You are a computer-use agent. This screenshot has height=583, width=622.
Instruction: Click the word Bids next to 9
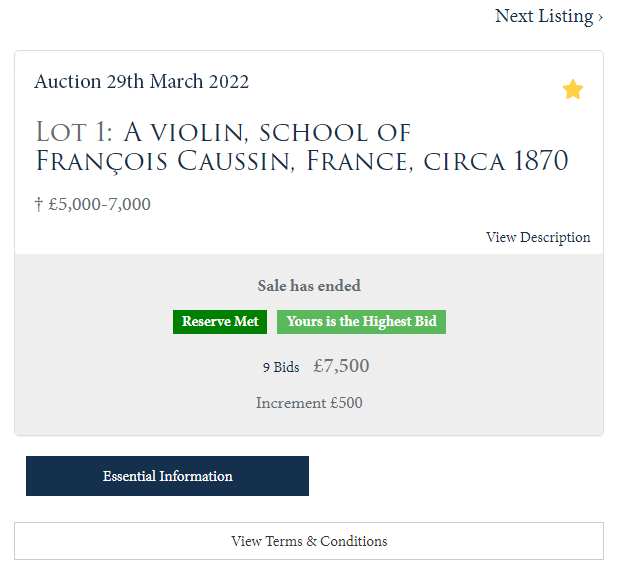(287, 368)
